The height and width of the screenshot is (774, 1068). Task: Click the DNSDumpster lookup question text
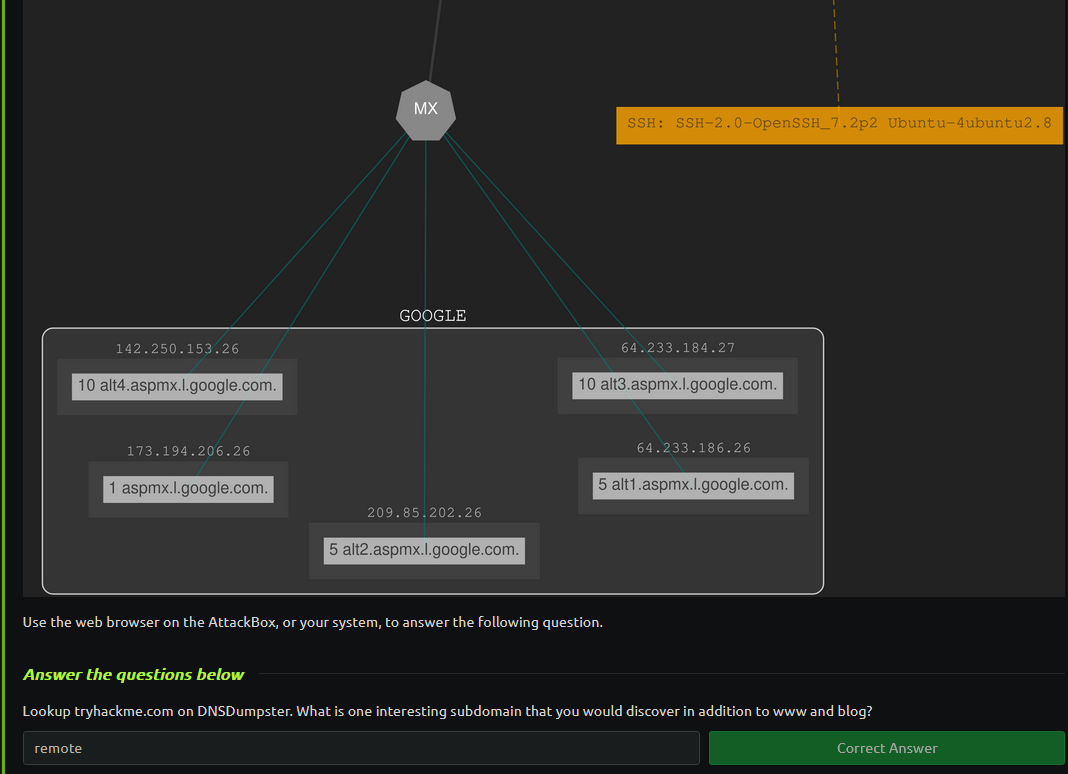(447, 711)
